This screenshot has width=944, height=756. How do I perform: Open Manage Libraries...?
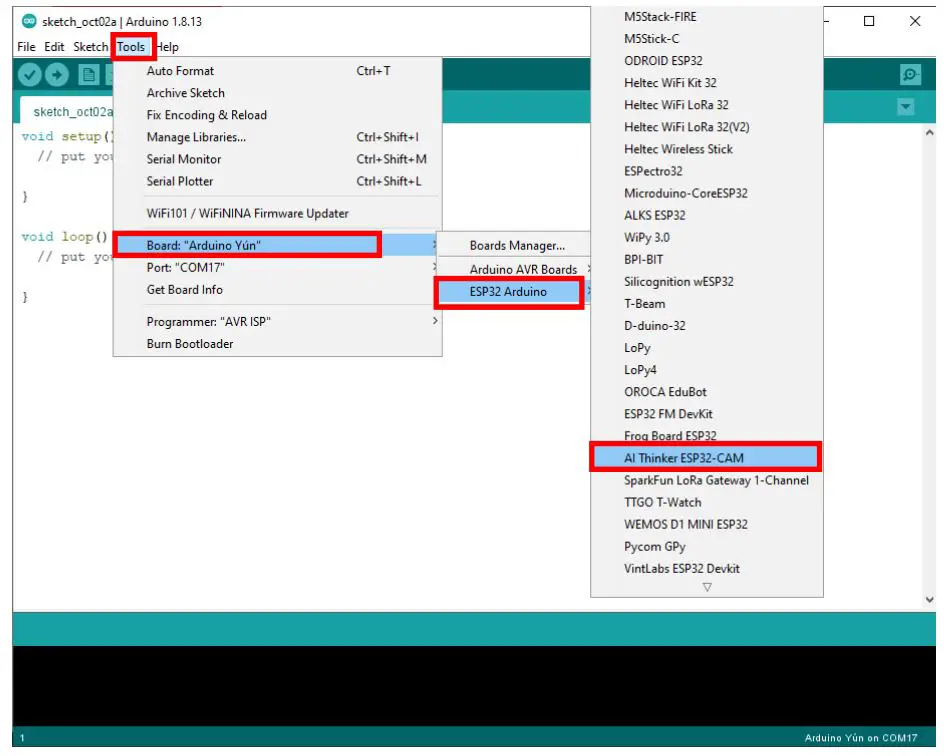[x=278, y=137]
